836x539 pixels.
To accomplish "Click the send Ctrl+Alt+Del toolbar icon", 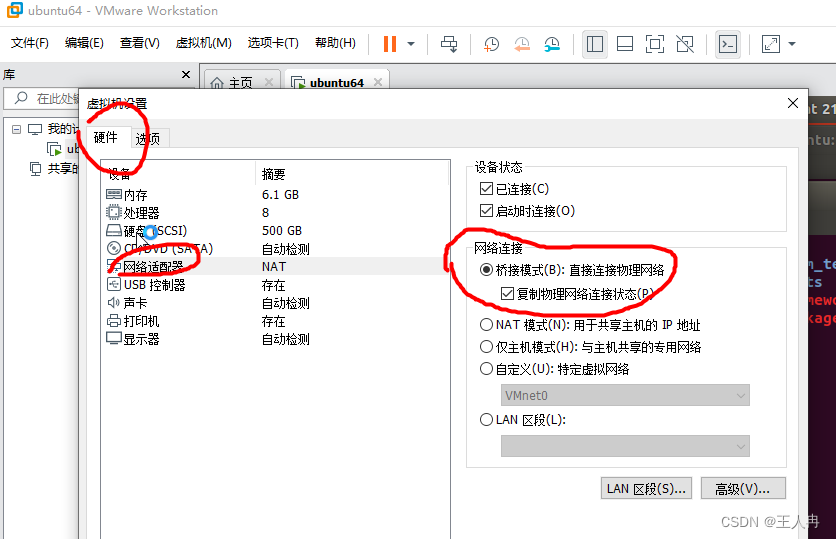I will coord(449,44).
